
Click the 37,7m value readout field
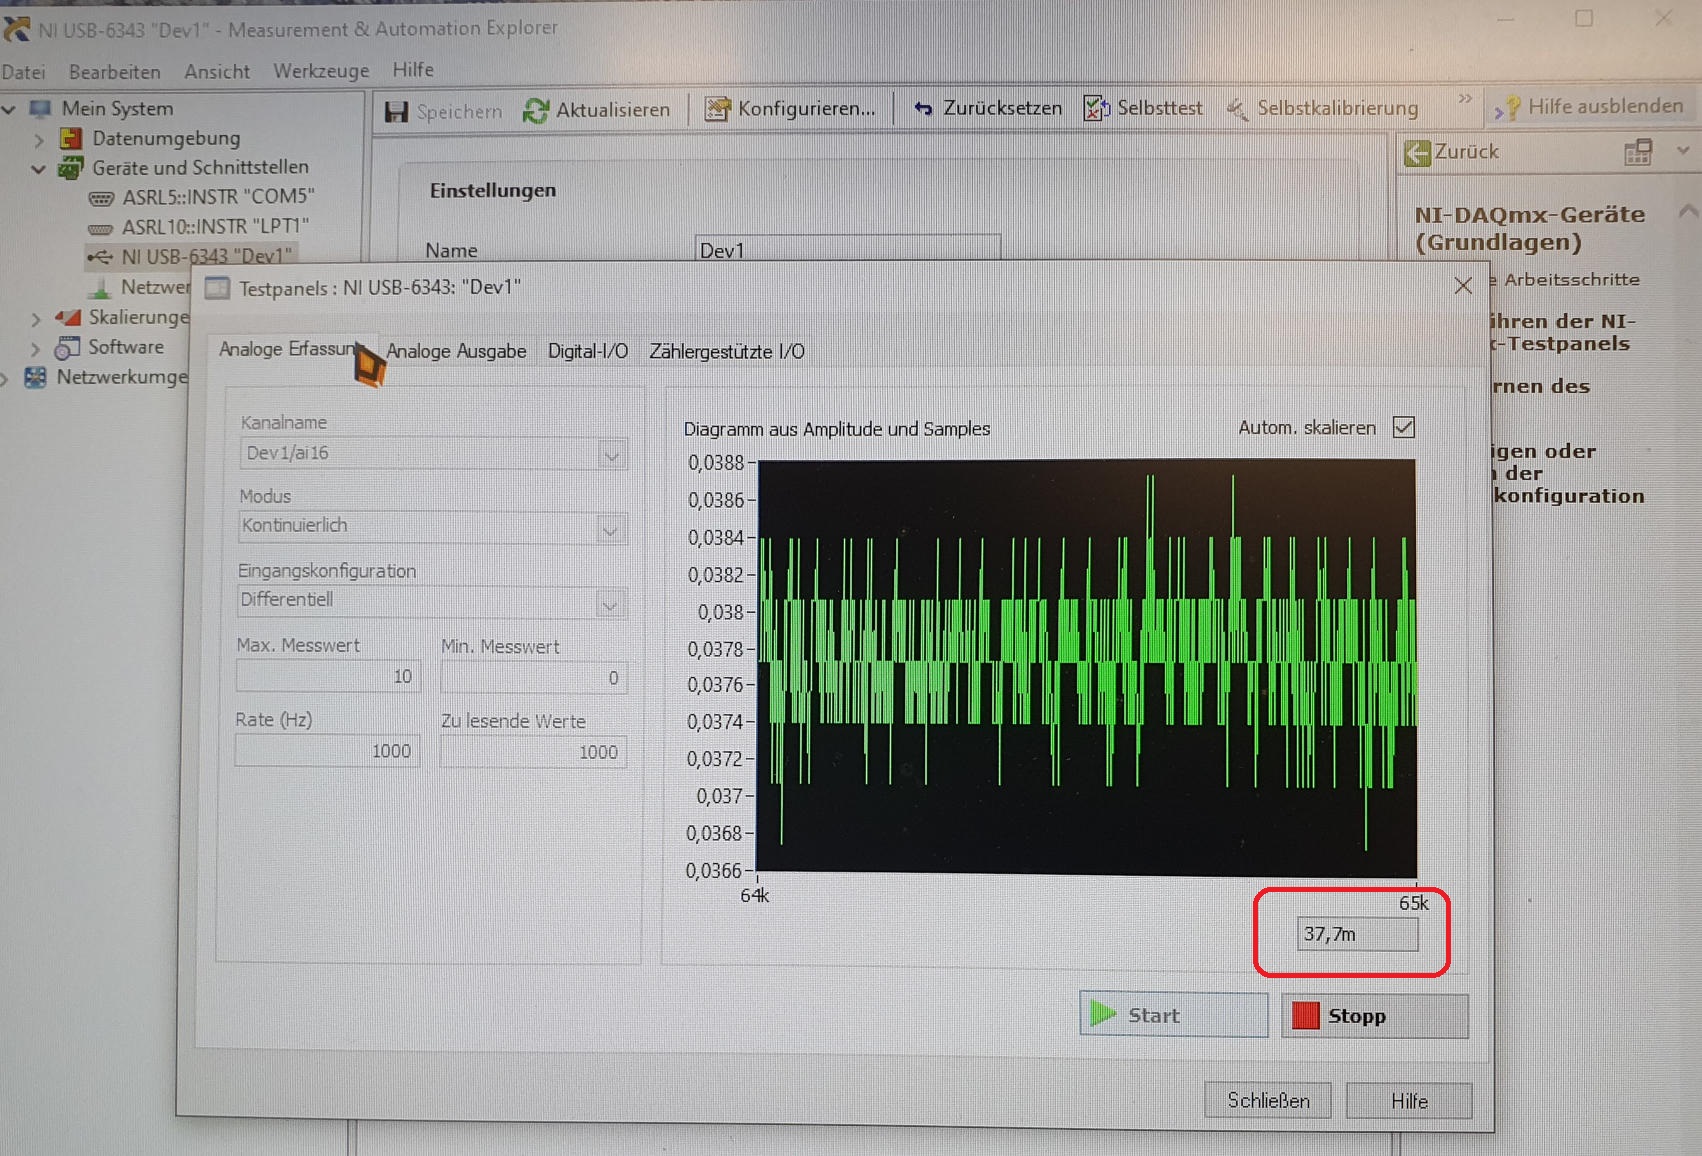click(1357, 934)
